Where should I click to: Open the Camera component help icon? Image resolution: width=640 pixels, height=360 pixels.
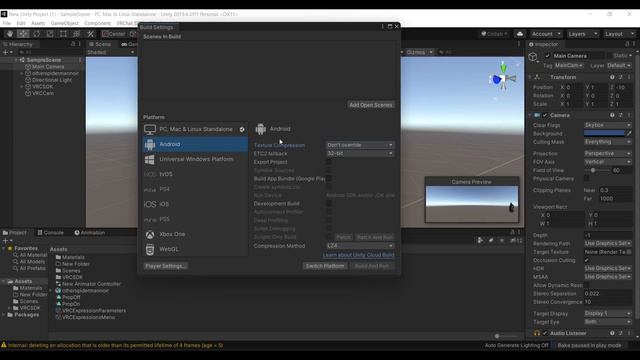(612, 115)
